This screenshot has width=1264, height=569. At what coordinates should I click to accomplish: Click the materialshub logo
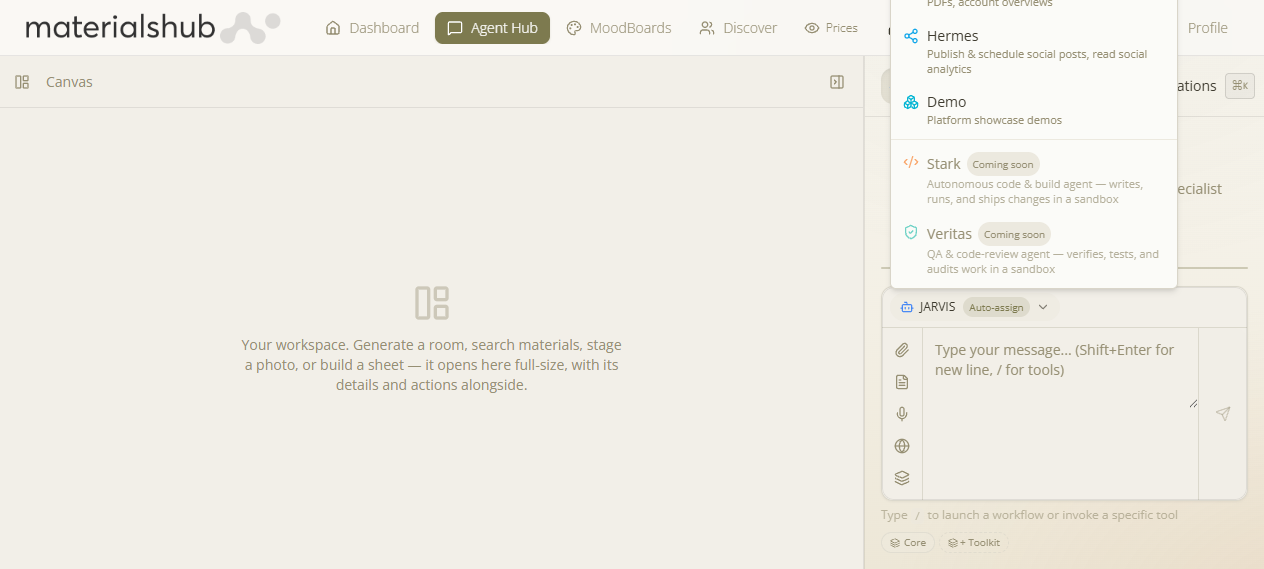point(152,27)
